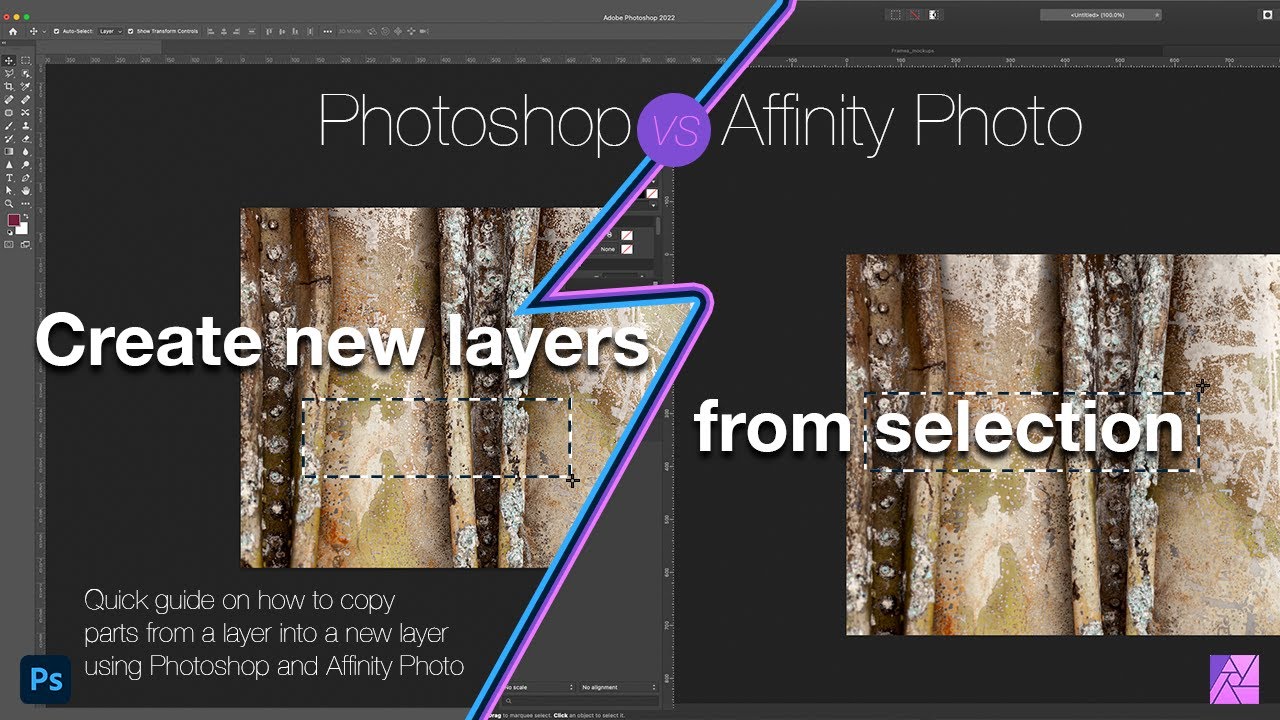Select the Content-Aware Move tool icon
This screenshot has height=720, width=1280.
coord(25,113)
